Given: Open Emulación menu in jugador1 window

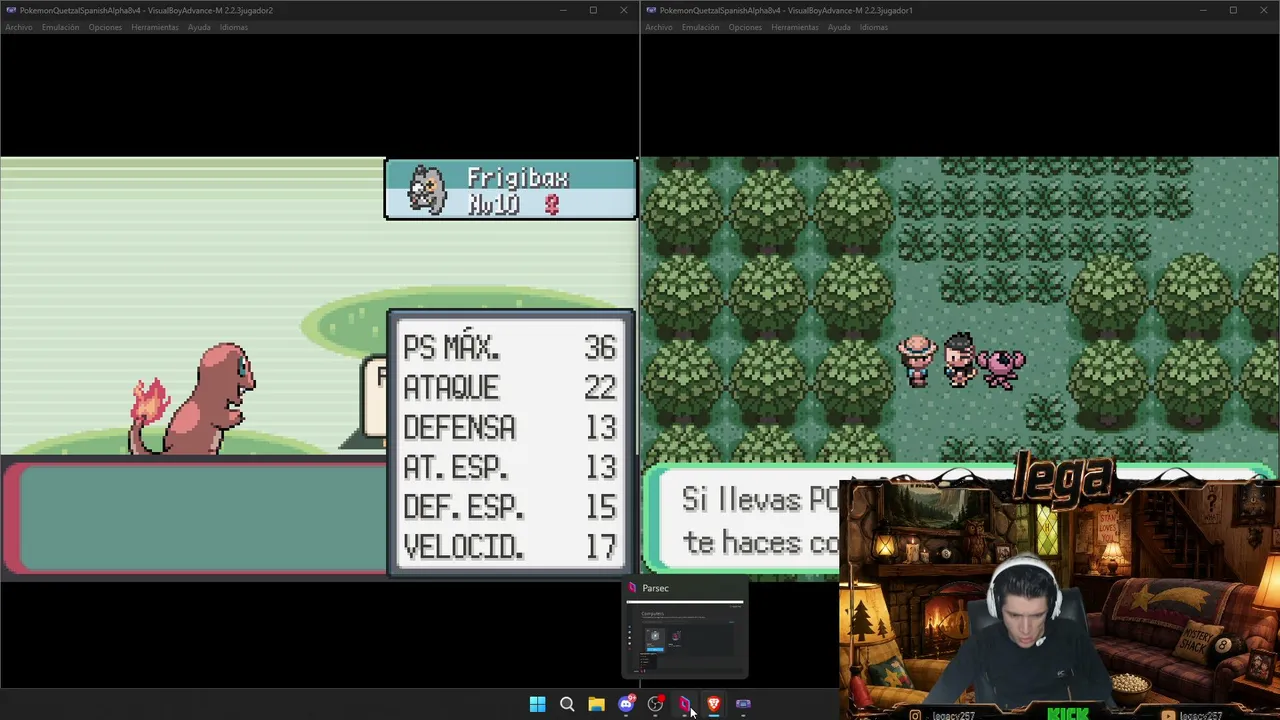Looking at the screenshot, I should [x=700, y=27].
